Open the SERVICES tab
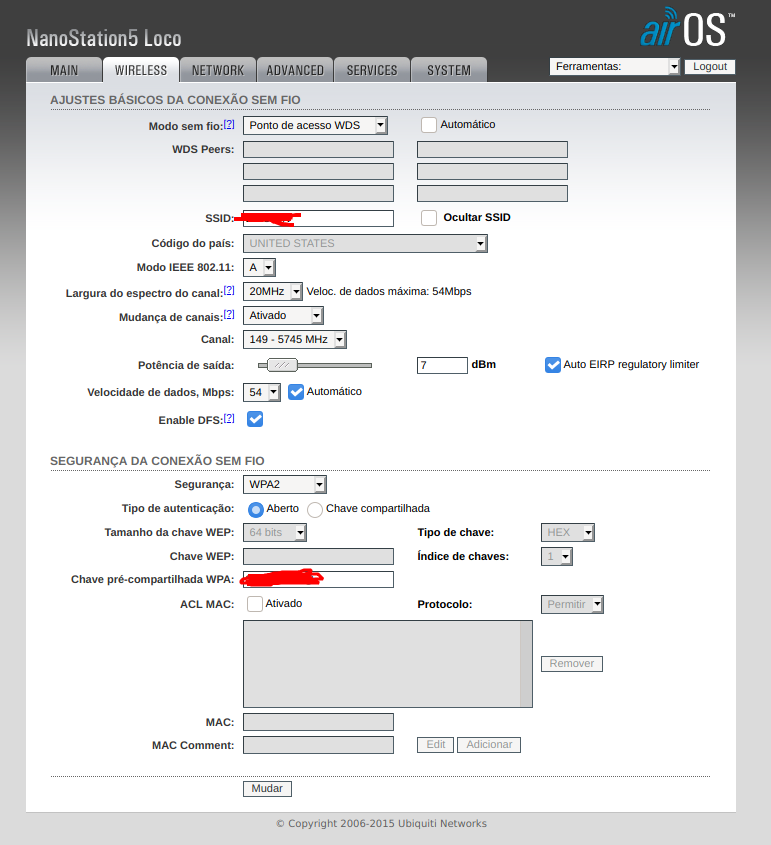This screenshot has height=845, width=771. pyautogui.click(x=372, y=70)
